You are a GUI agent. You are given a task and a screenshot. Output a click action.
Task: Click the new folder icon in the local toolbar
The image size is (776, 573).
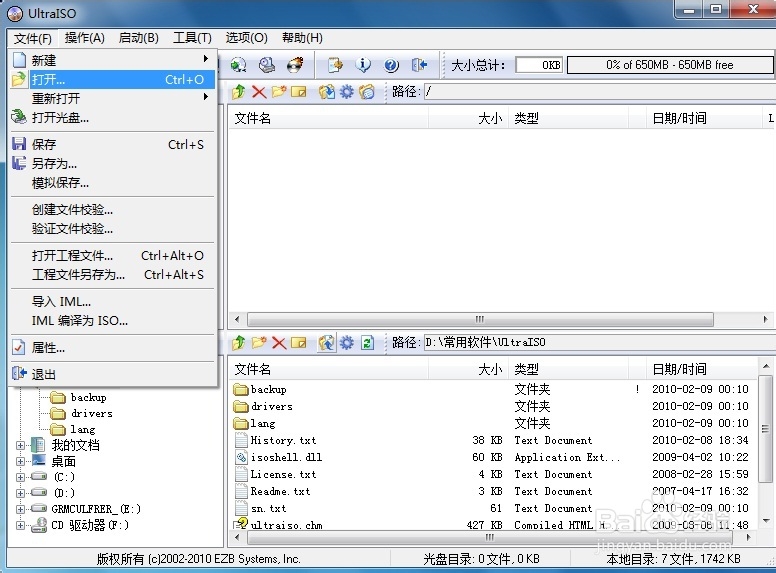[x=259, y=343]
